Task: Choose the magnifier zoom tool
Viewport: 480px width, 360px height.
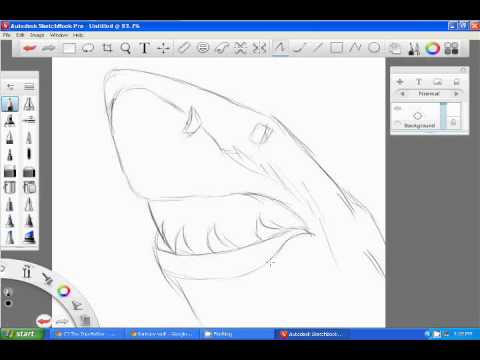Action: tap(126, 49)
